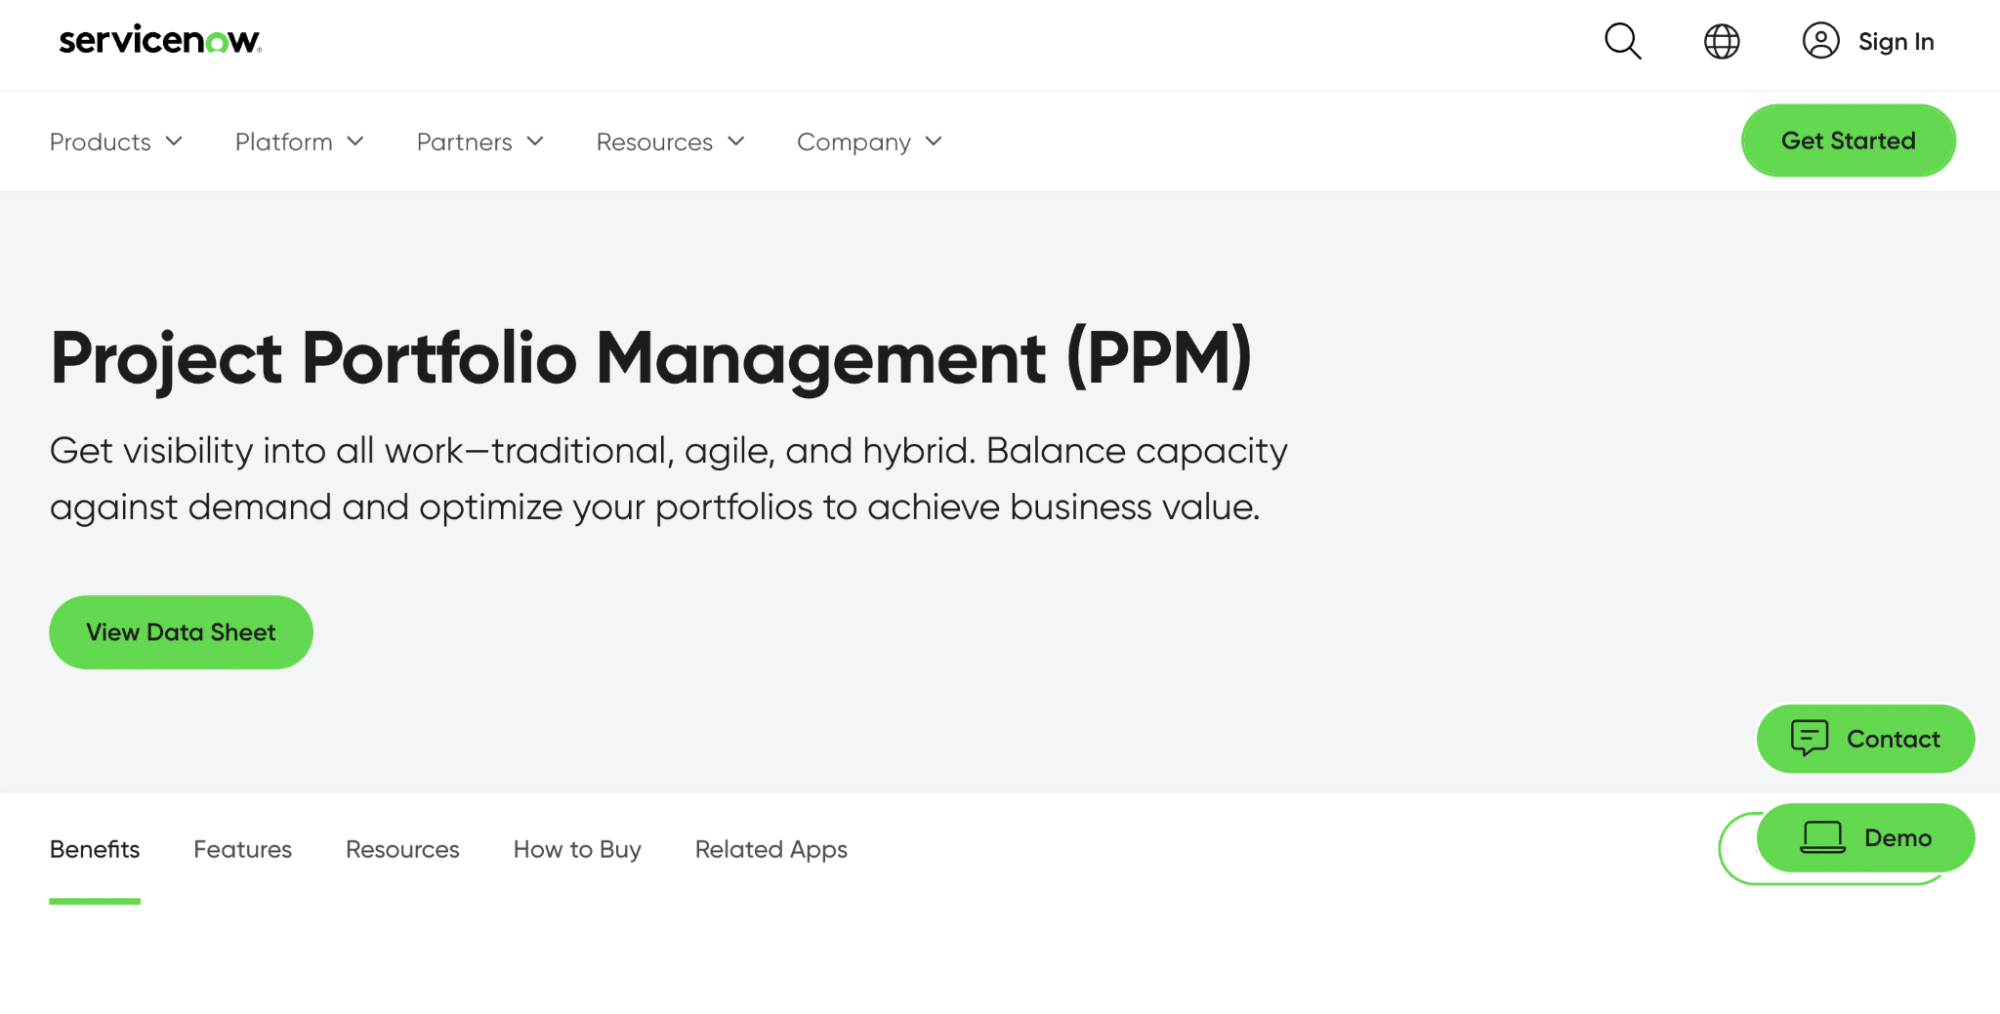This screenshot has width=2000, height=1014.
Task: Expand the Partners menu chevron
Action: point(536,142)
